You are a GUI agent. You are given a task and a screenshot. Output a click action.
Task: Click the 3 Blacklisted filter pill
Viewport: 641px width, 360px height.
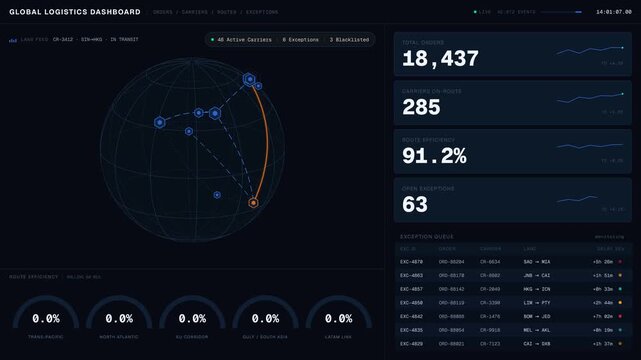click(350, 40)
